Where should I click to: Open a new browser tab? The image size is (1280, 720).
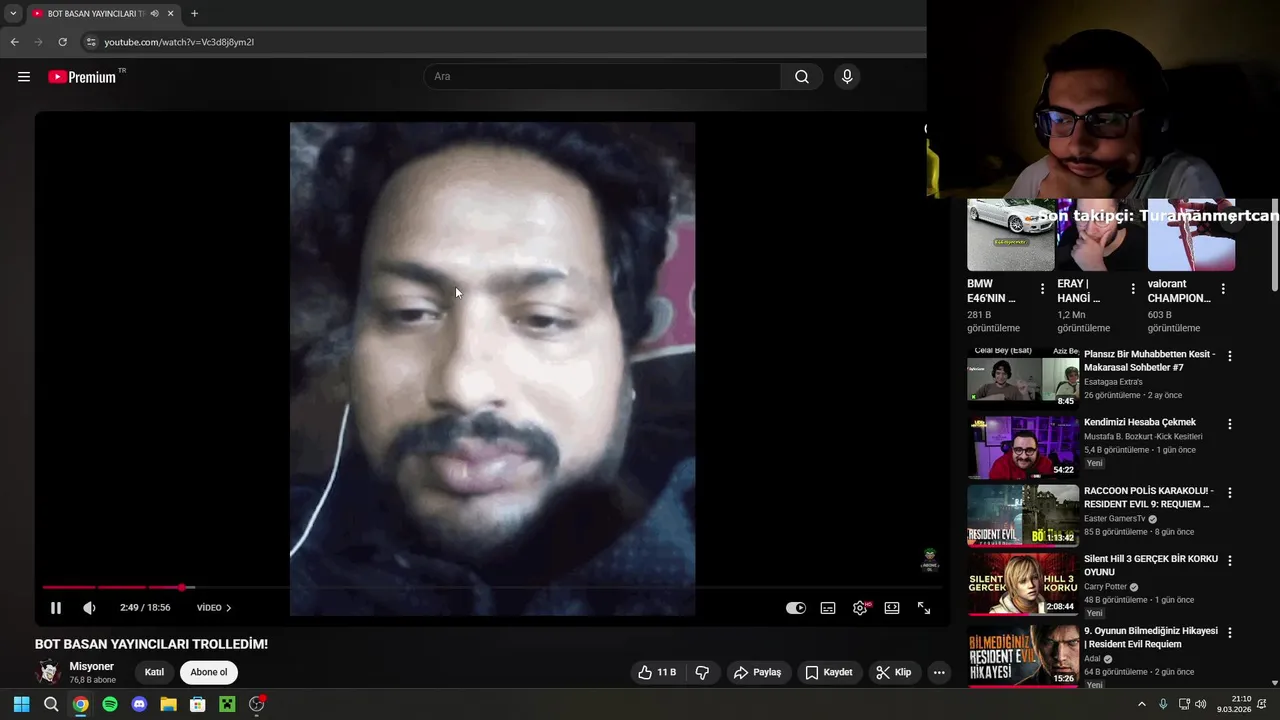click(194, 13)
